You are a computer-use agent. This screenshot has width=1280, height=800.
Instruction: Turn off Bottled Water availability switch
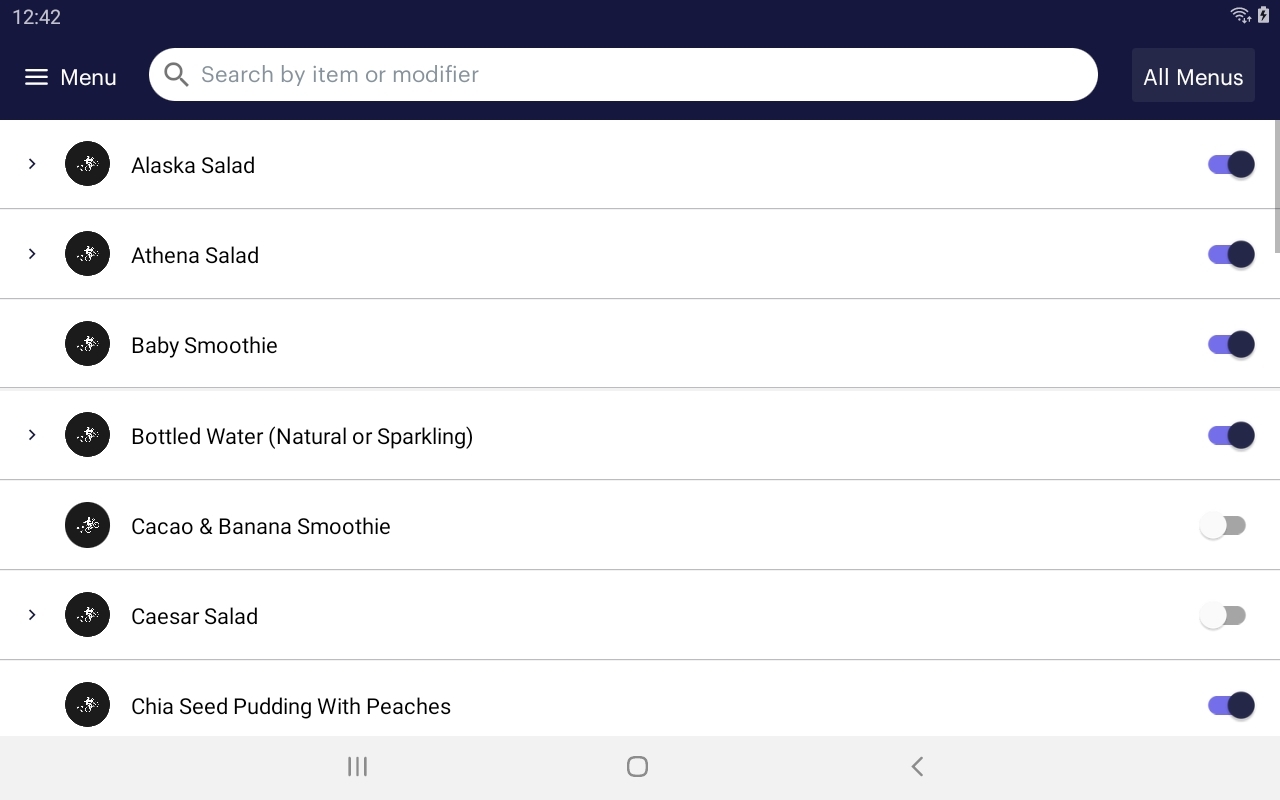click(1230, 435)
